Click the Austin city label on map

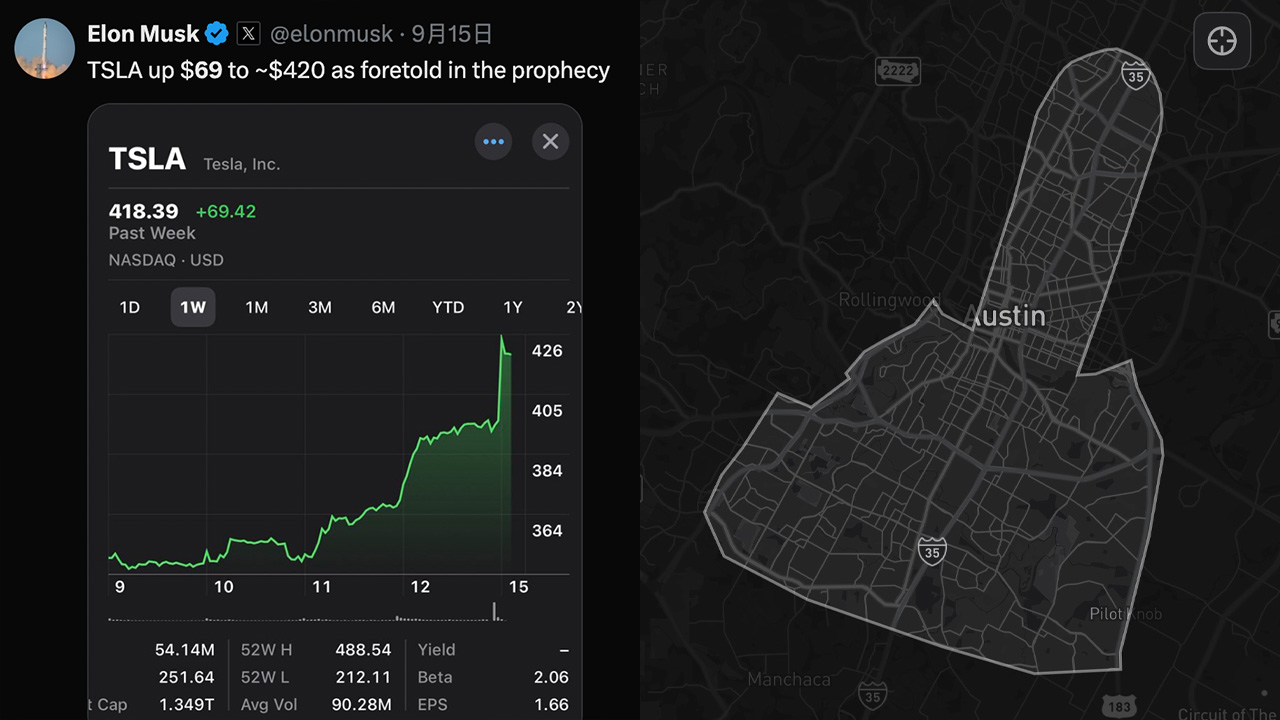[x=1007, y=316]
